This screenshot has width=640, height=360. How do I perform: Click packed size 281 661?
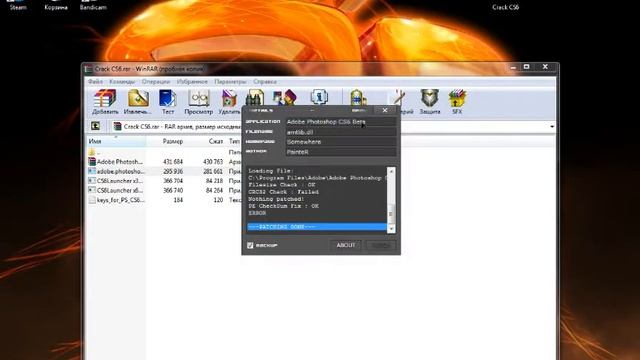click(x=213, y=171)
